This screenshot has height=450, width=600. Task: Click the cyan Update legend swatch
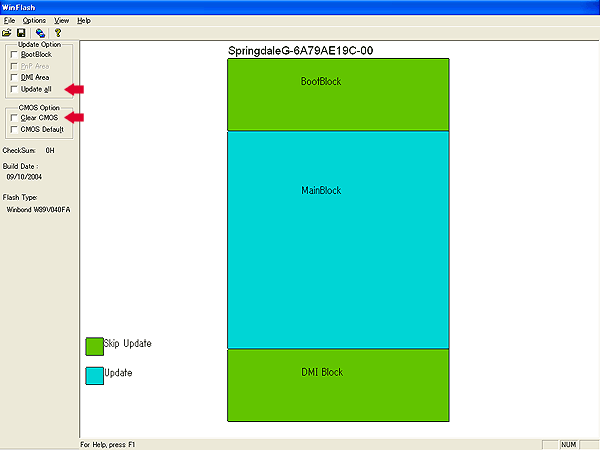pos(94,375)
